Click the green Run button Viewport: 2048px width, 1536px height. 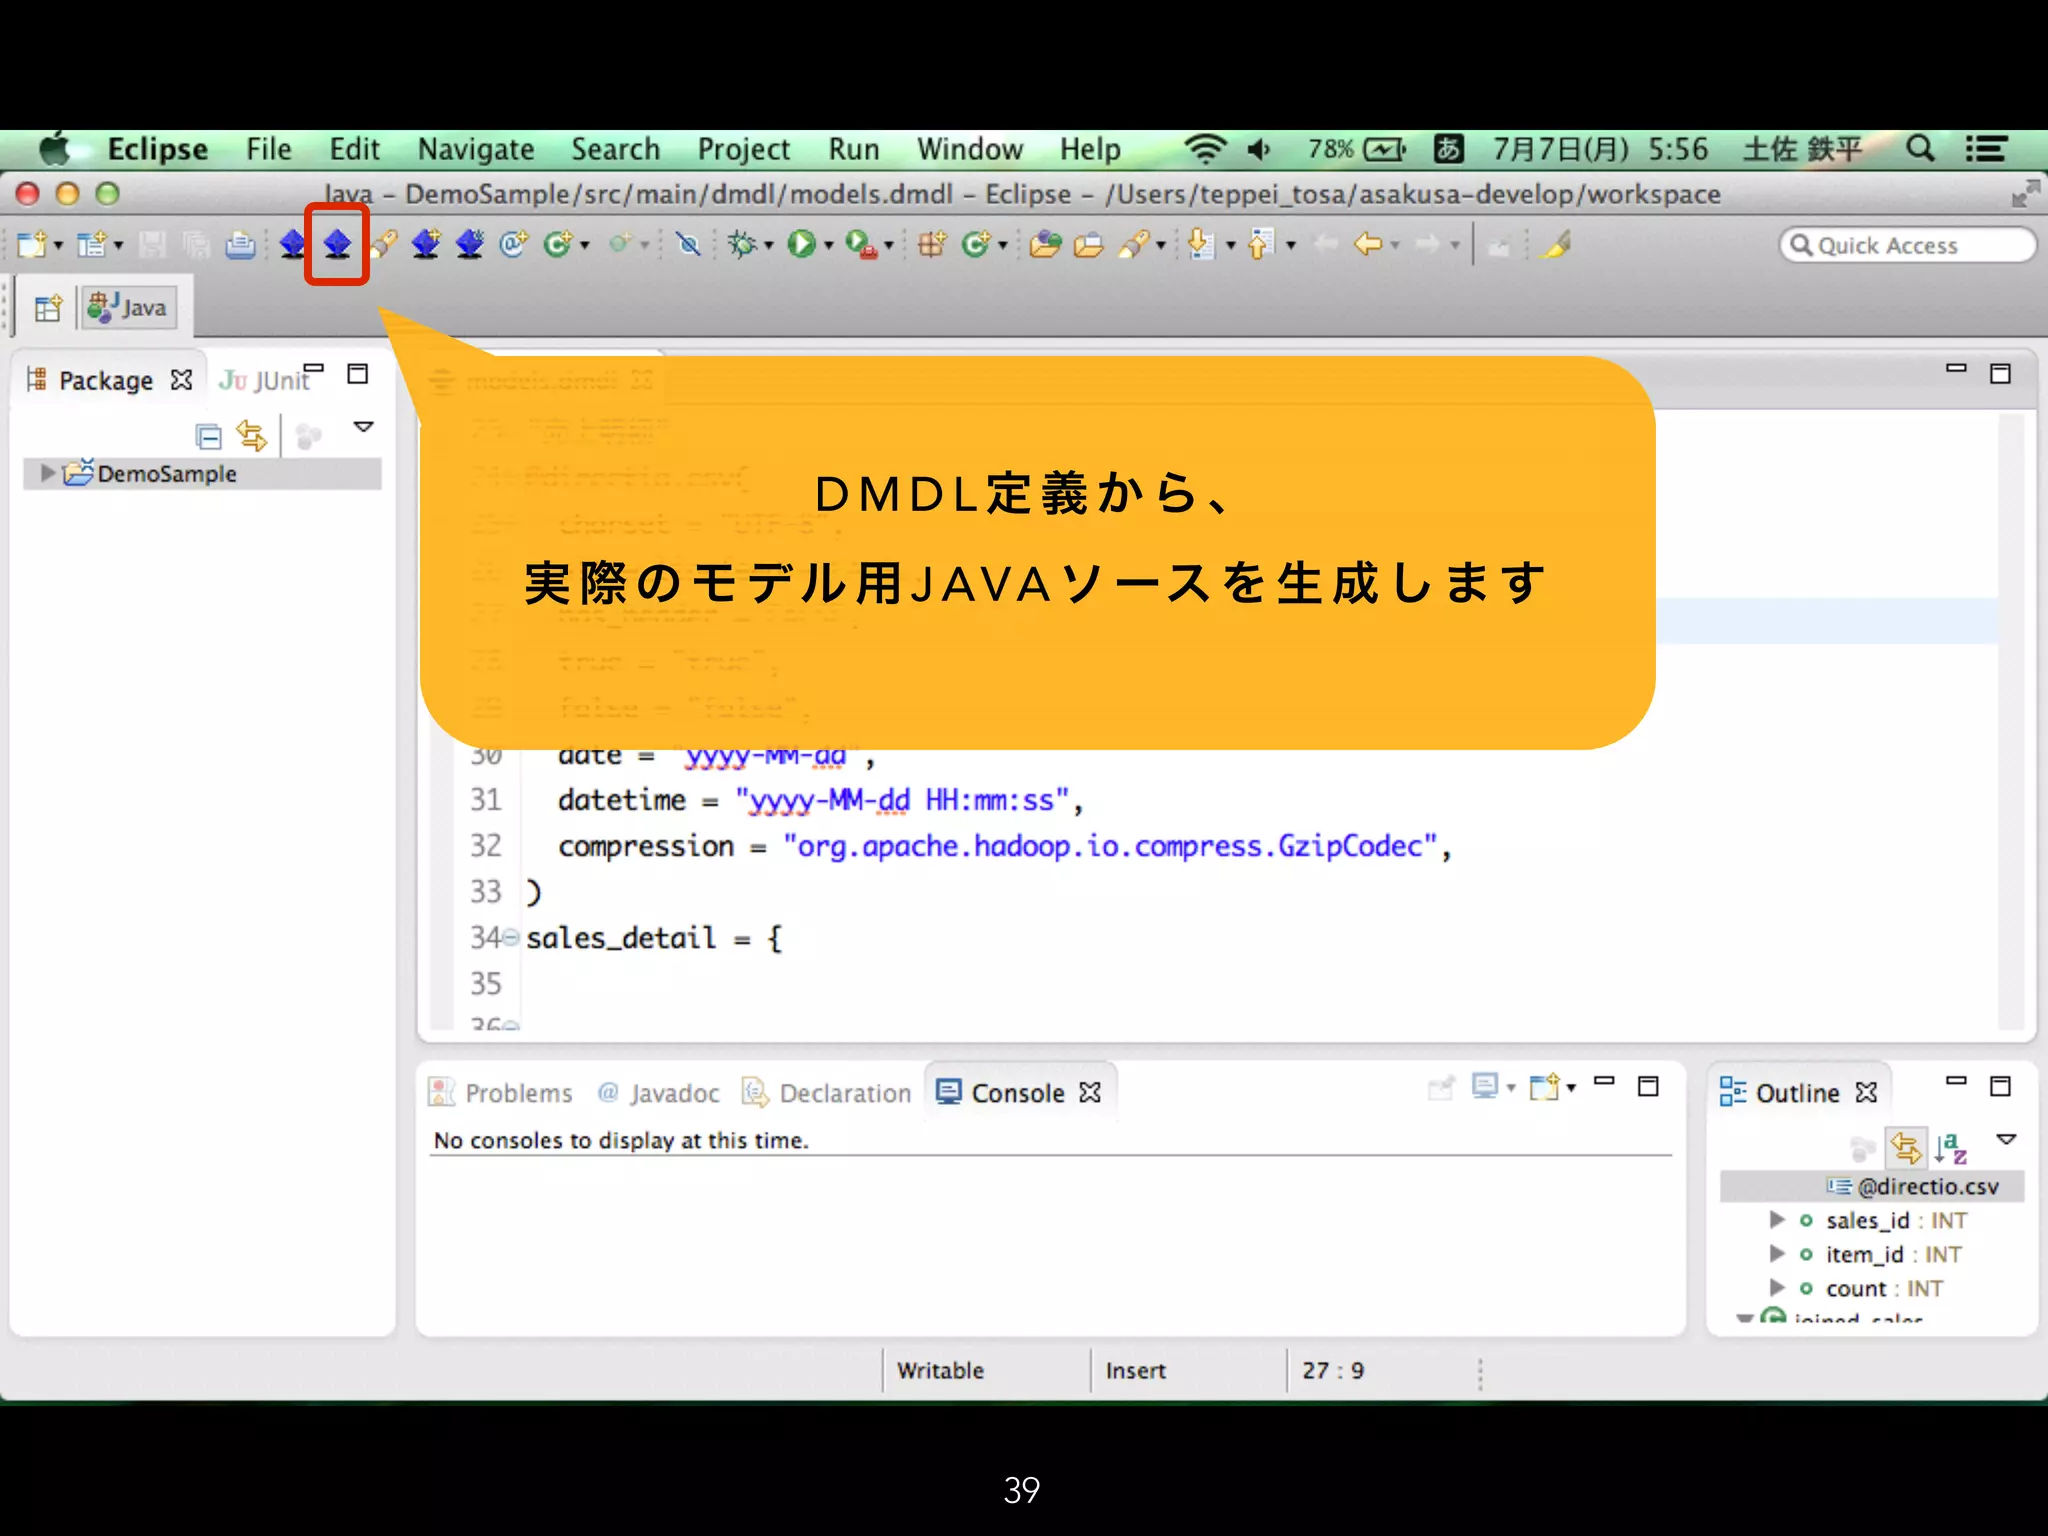[801, 244]
